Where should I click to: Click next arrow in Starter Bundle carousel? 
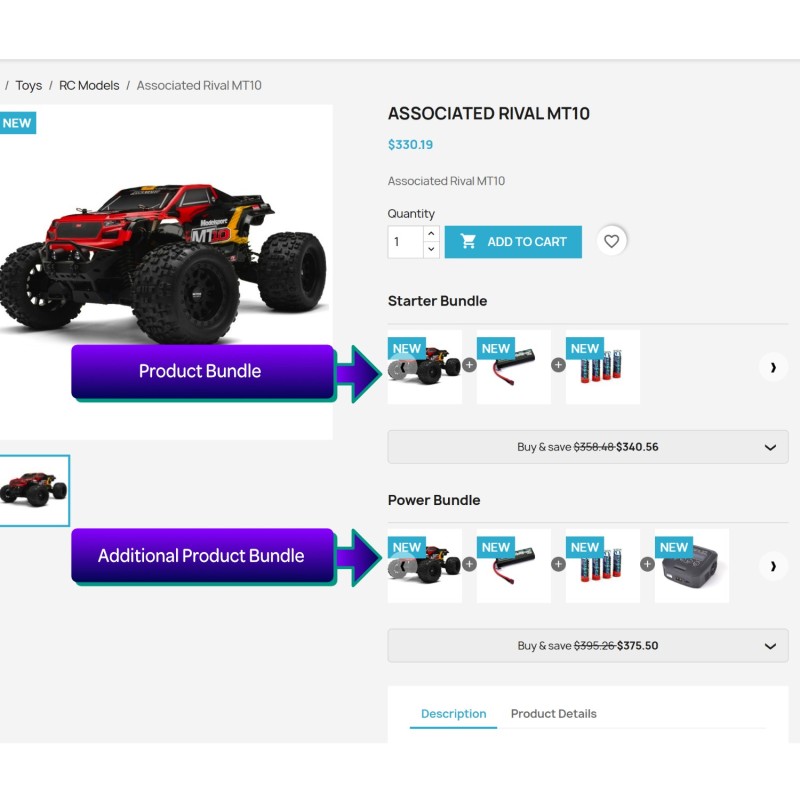pos(773,367)
